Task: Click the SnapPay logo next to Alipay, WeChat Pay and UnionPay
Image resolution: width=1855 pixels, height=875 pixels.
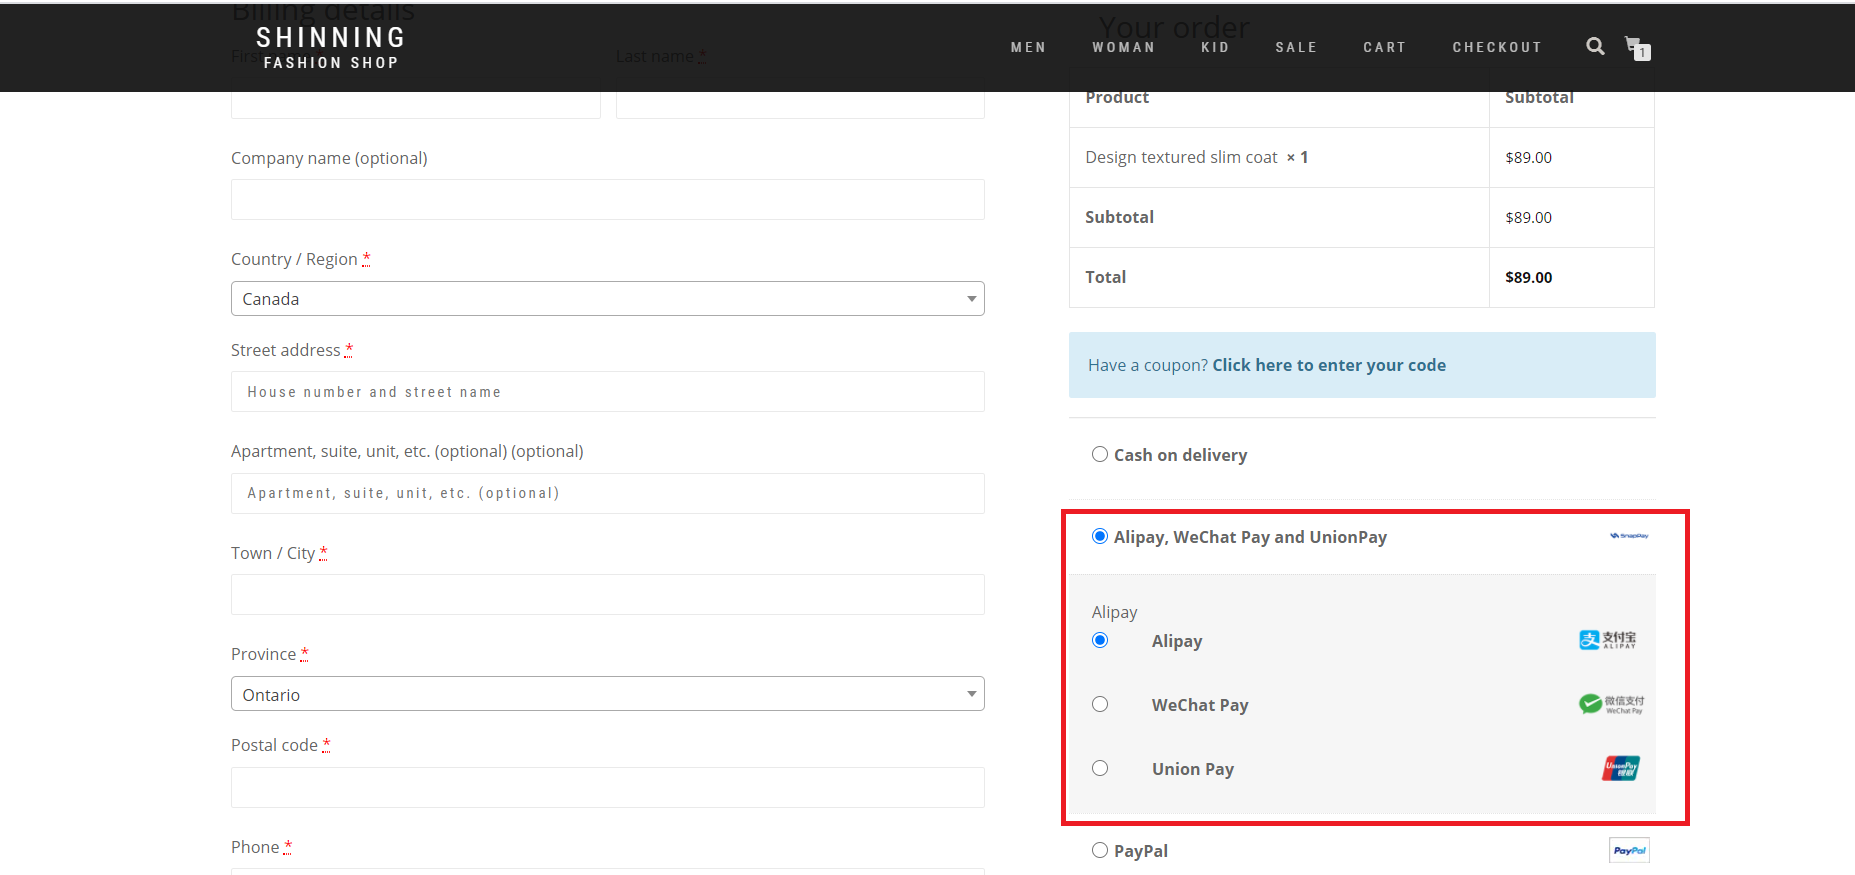Action: pos(1629,536)
